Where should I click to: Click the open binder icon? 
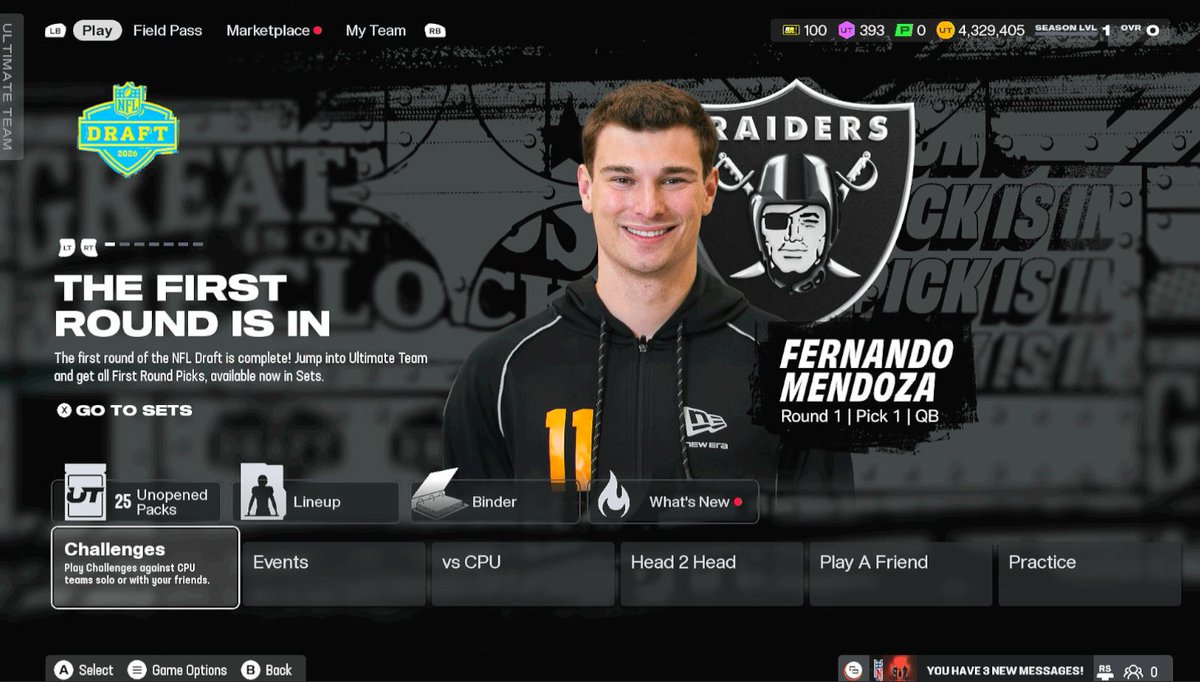point(438,493)
